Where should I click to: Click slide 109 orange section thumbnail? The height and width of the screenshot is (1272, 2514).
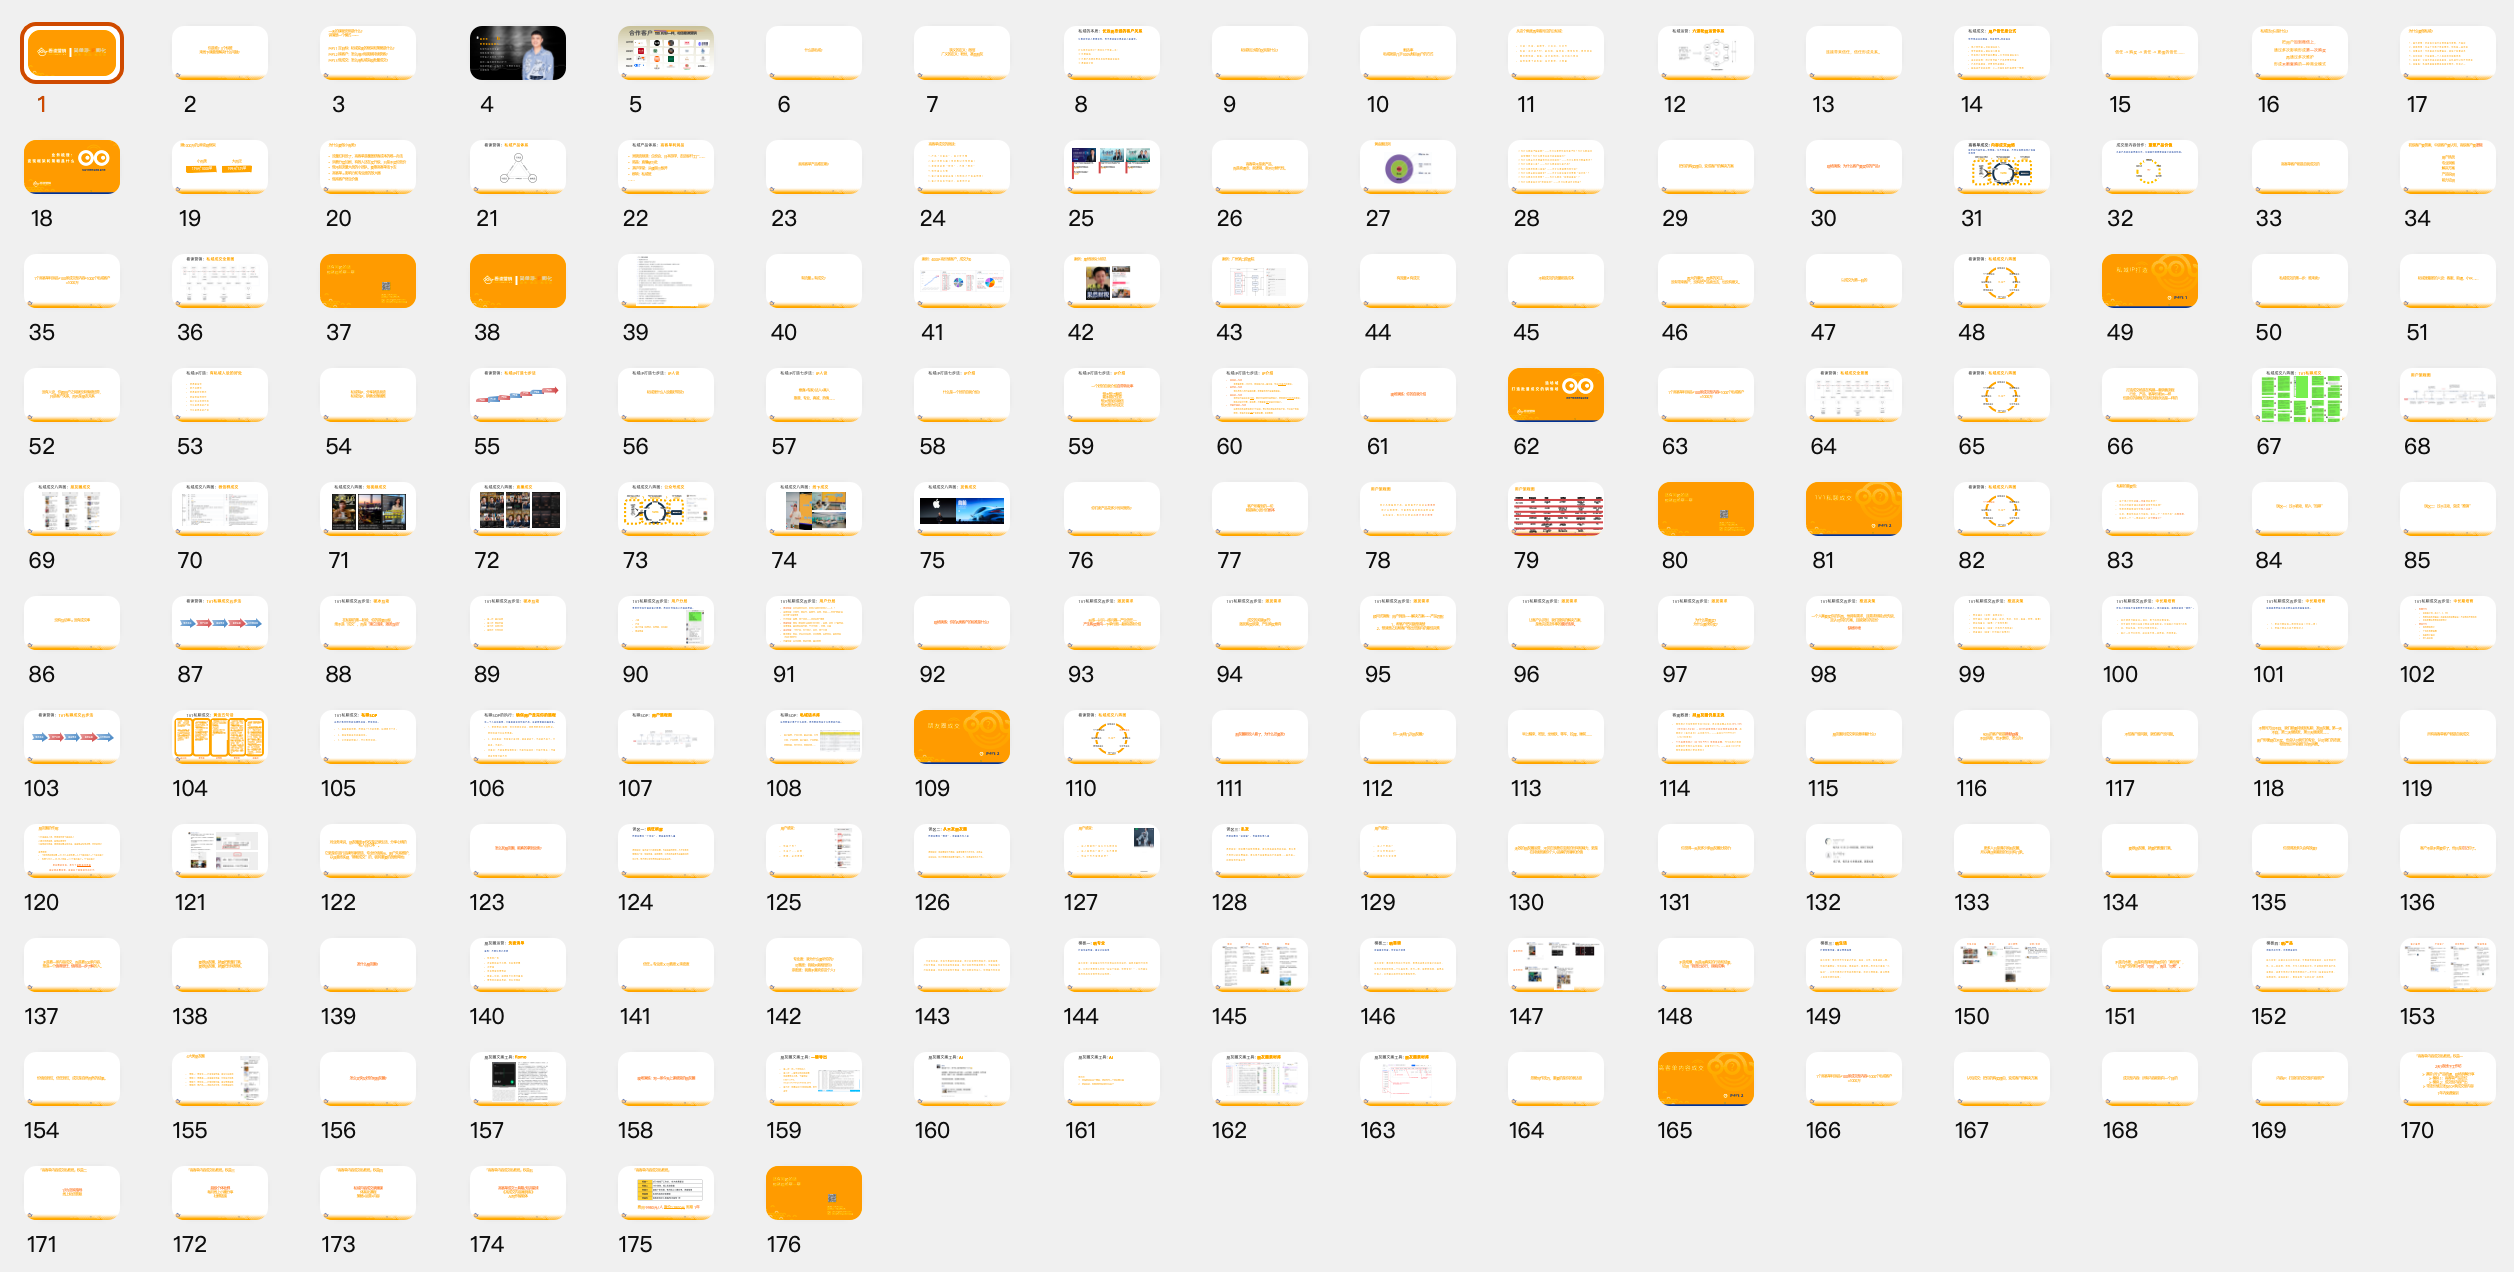(x=962, y=736)
